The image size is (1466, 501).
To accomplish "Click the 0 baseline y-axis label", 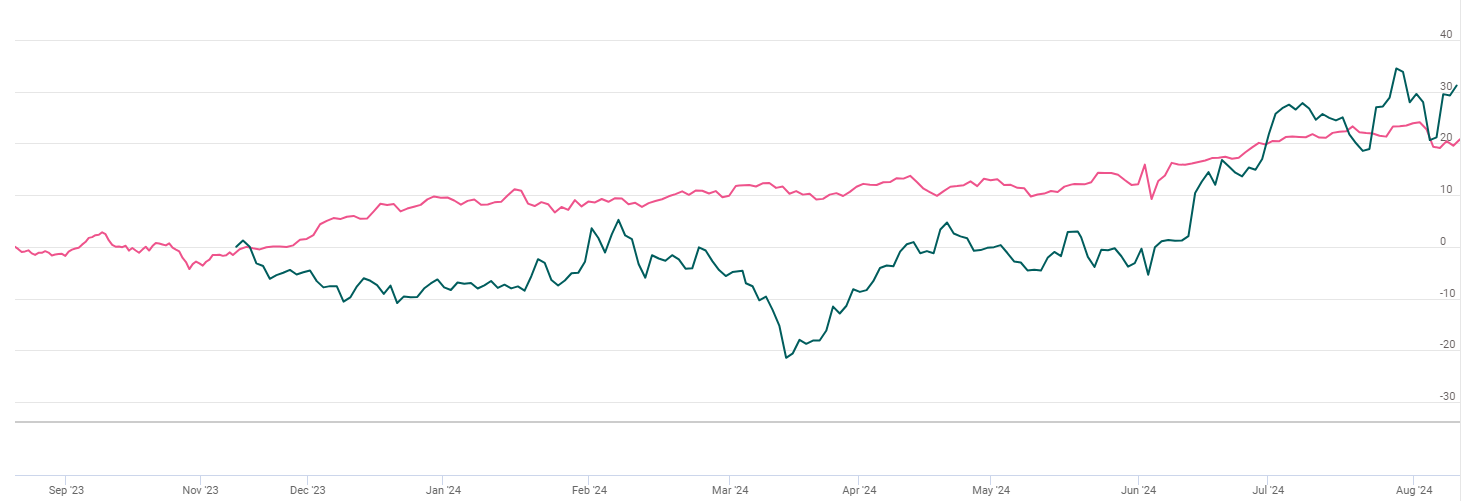I will point(1442,241).
